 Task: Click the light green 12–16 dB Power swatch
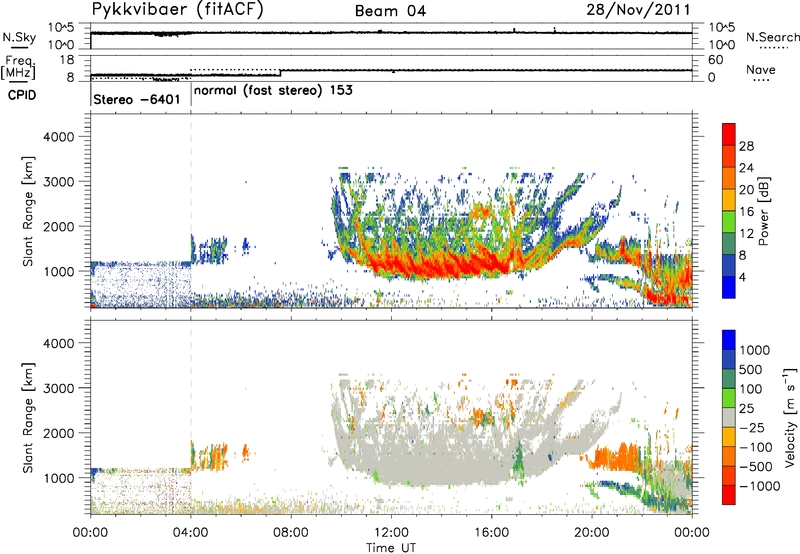pos(729,222)
